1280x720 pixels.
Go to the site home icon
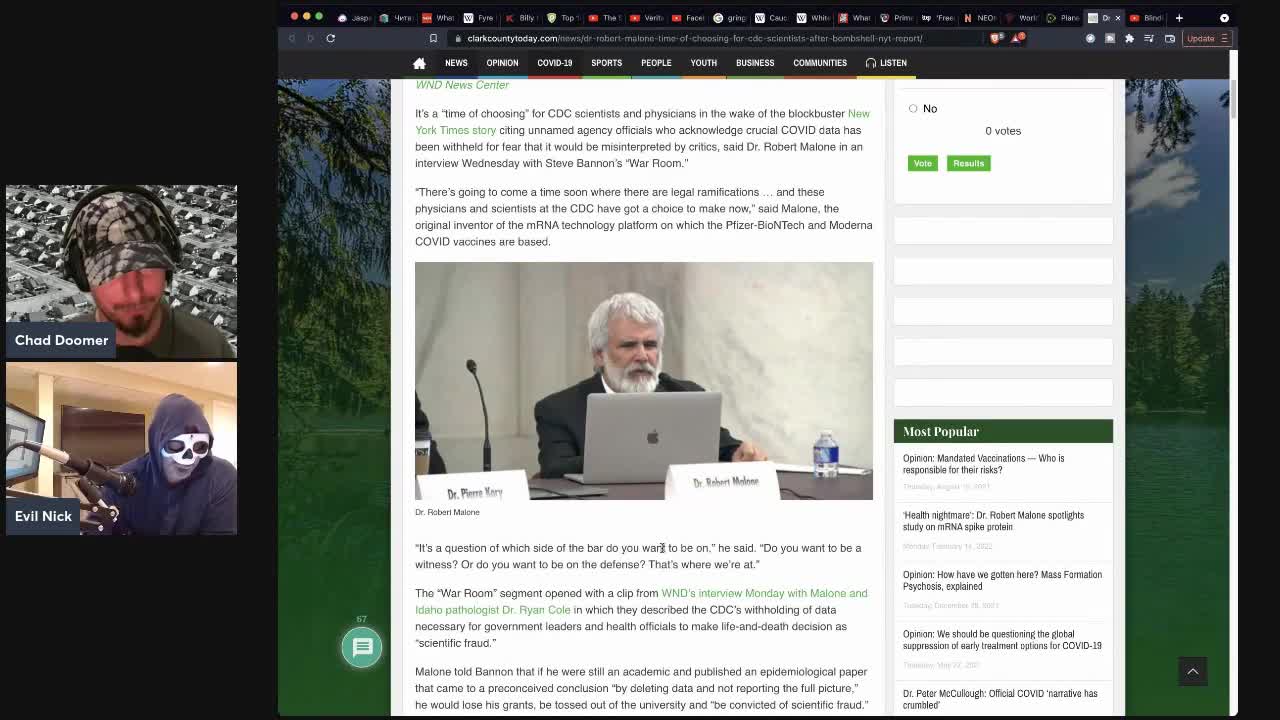[419, 63]
